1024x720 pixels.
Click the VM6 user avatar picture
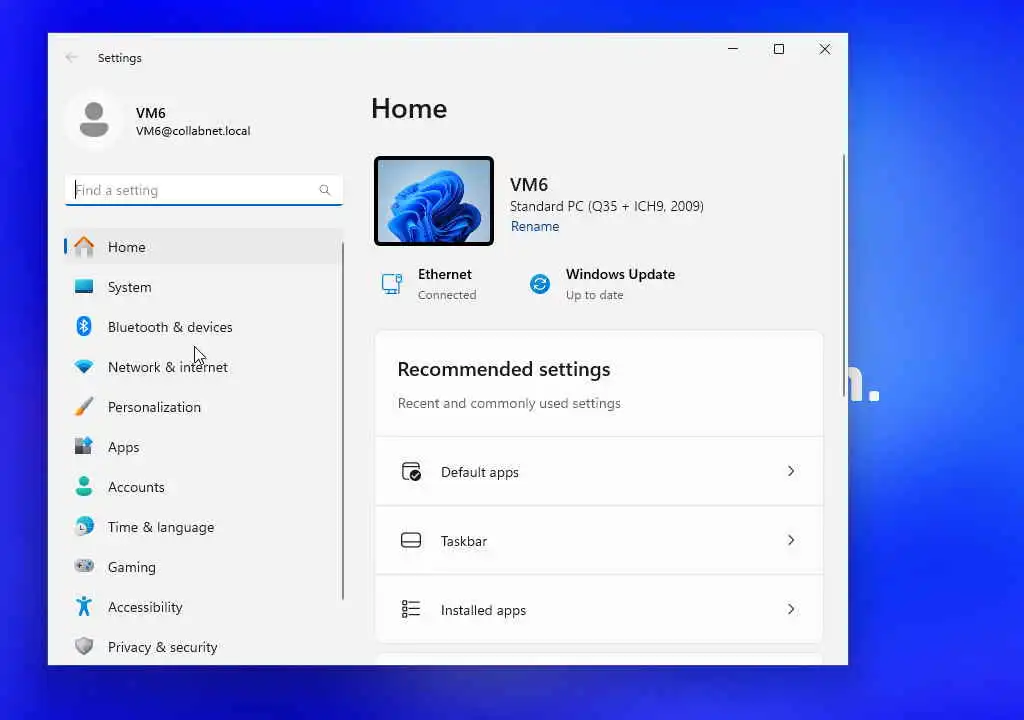click(94, 120)
